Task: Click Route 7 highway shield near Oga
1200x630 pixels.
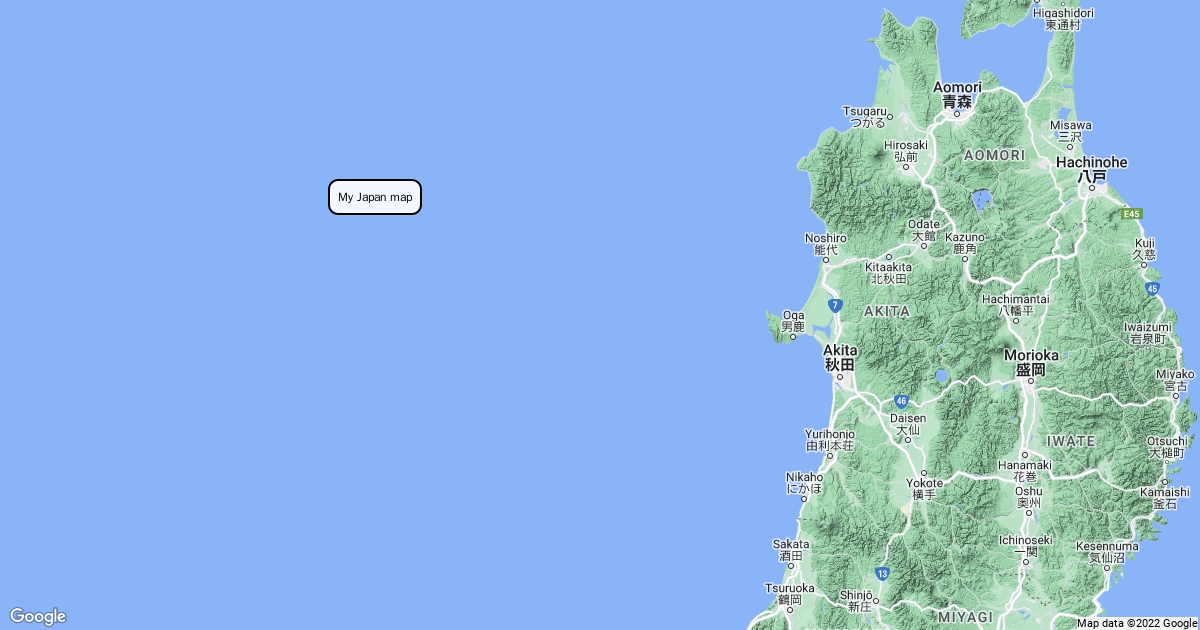Action: pyautogui.click(x=834, y=305)
